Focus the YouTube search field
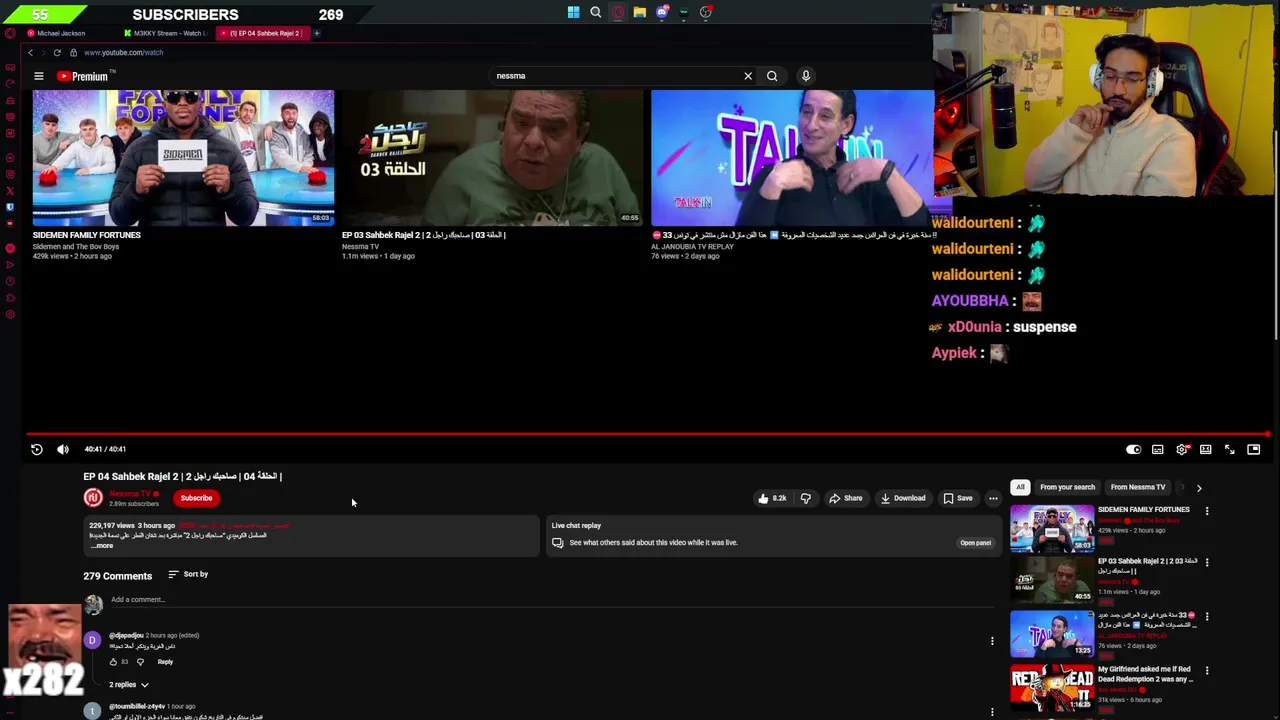This screenshot has height=720, width=1280. click(x=615, y=76)
